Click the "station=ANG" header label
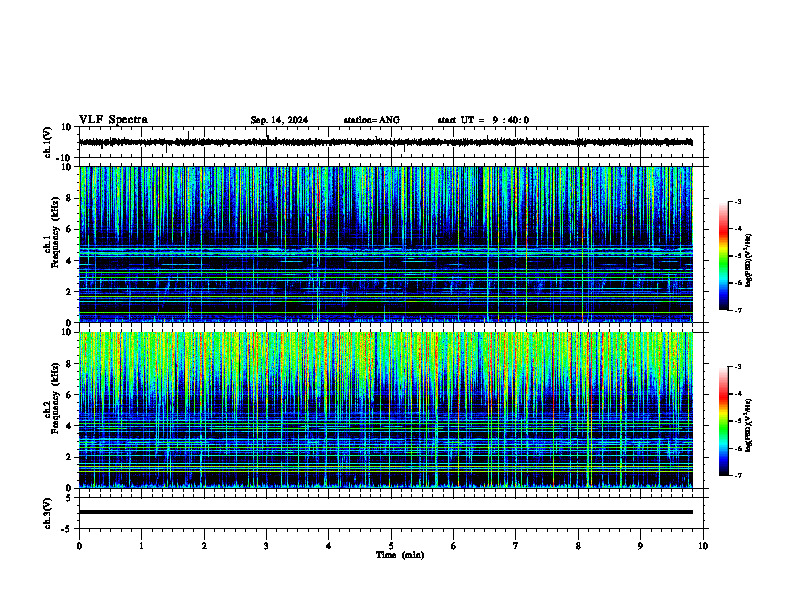Viewport: 792px width, 612px height. click(372, 120)
